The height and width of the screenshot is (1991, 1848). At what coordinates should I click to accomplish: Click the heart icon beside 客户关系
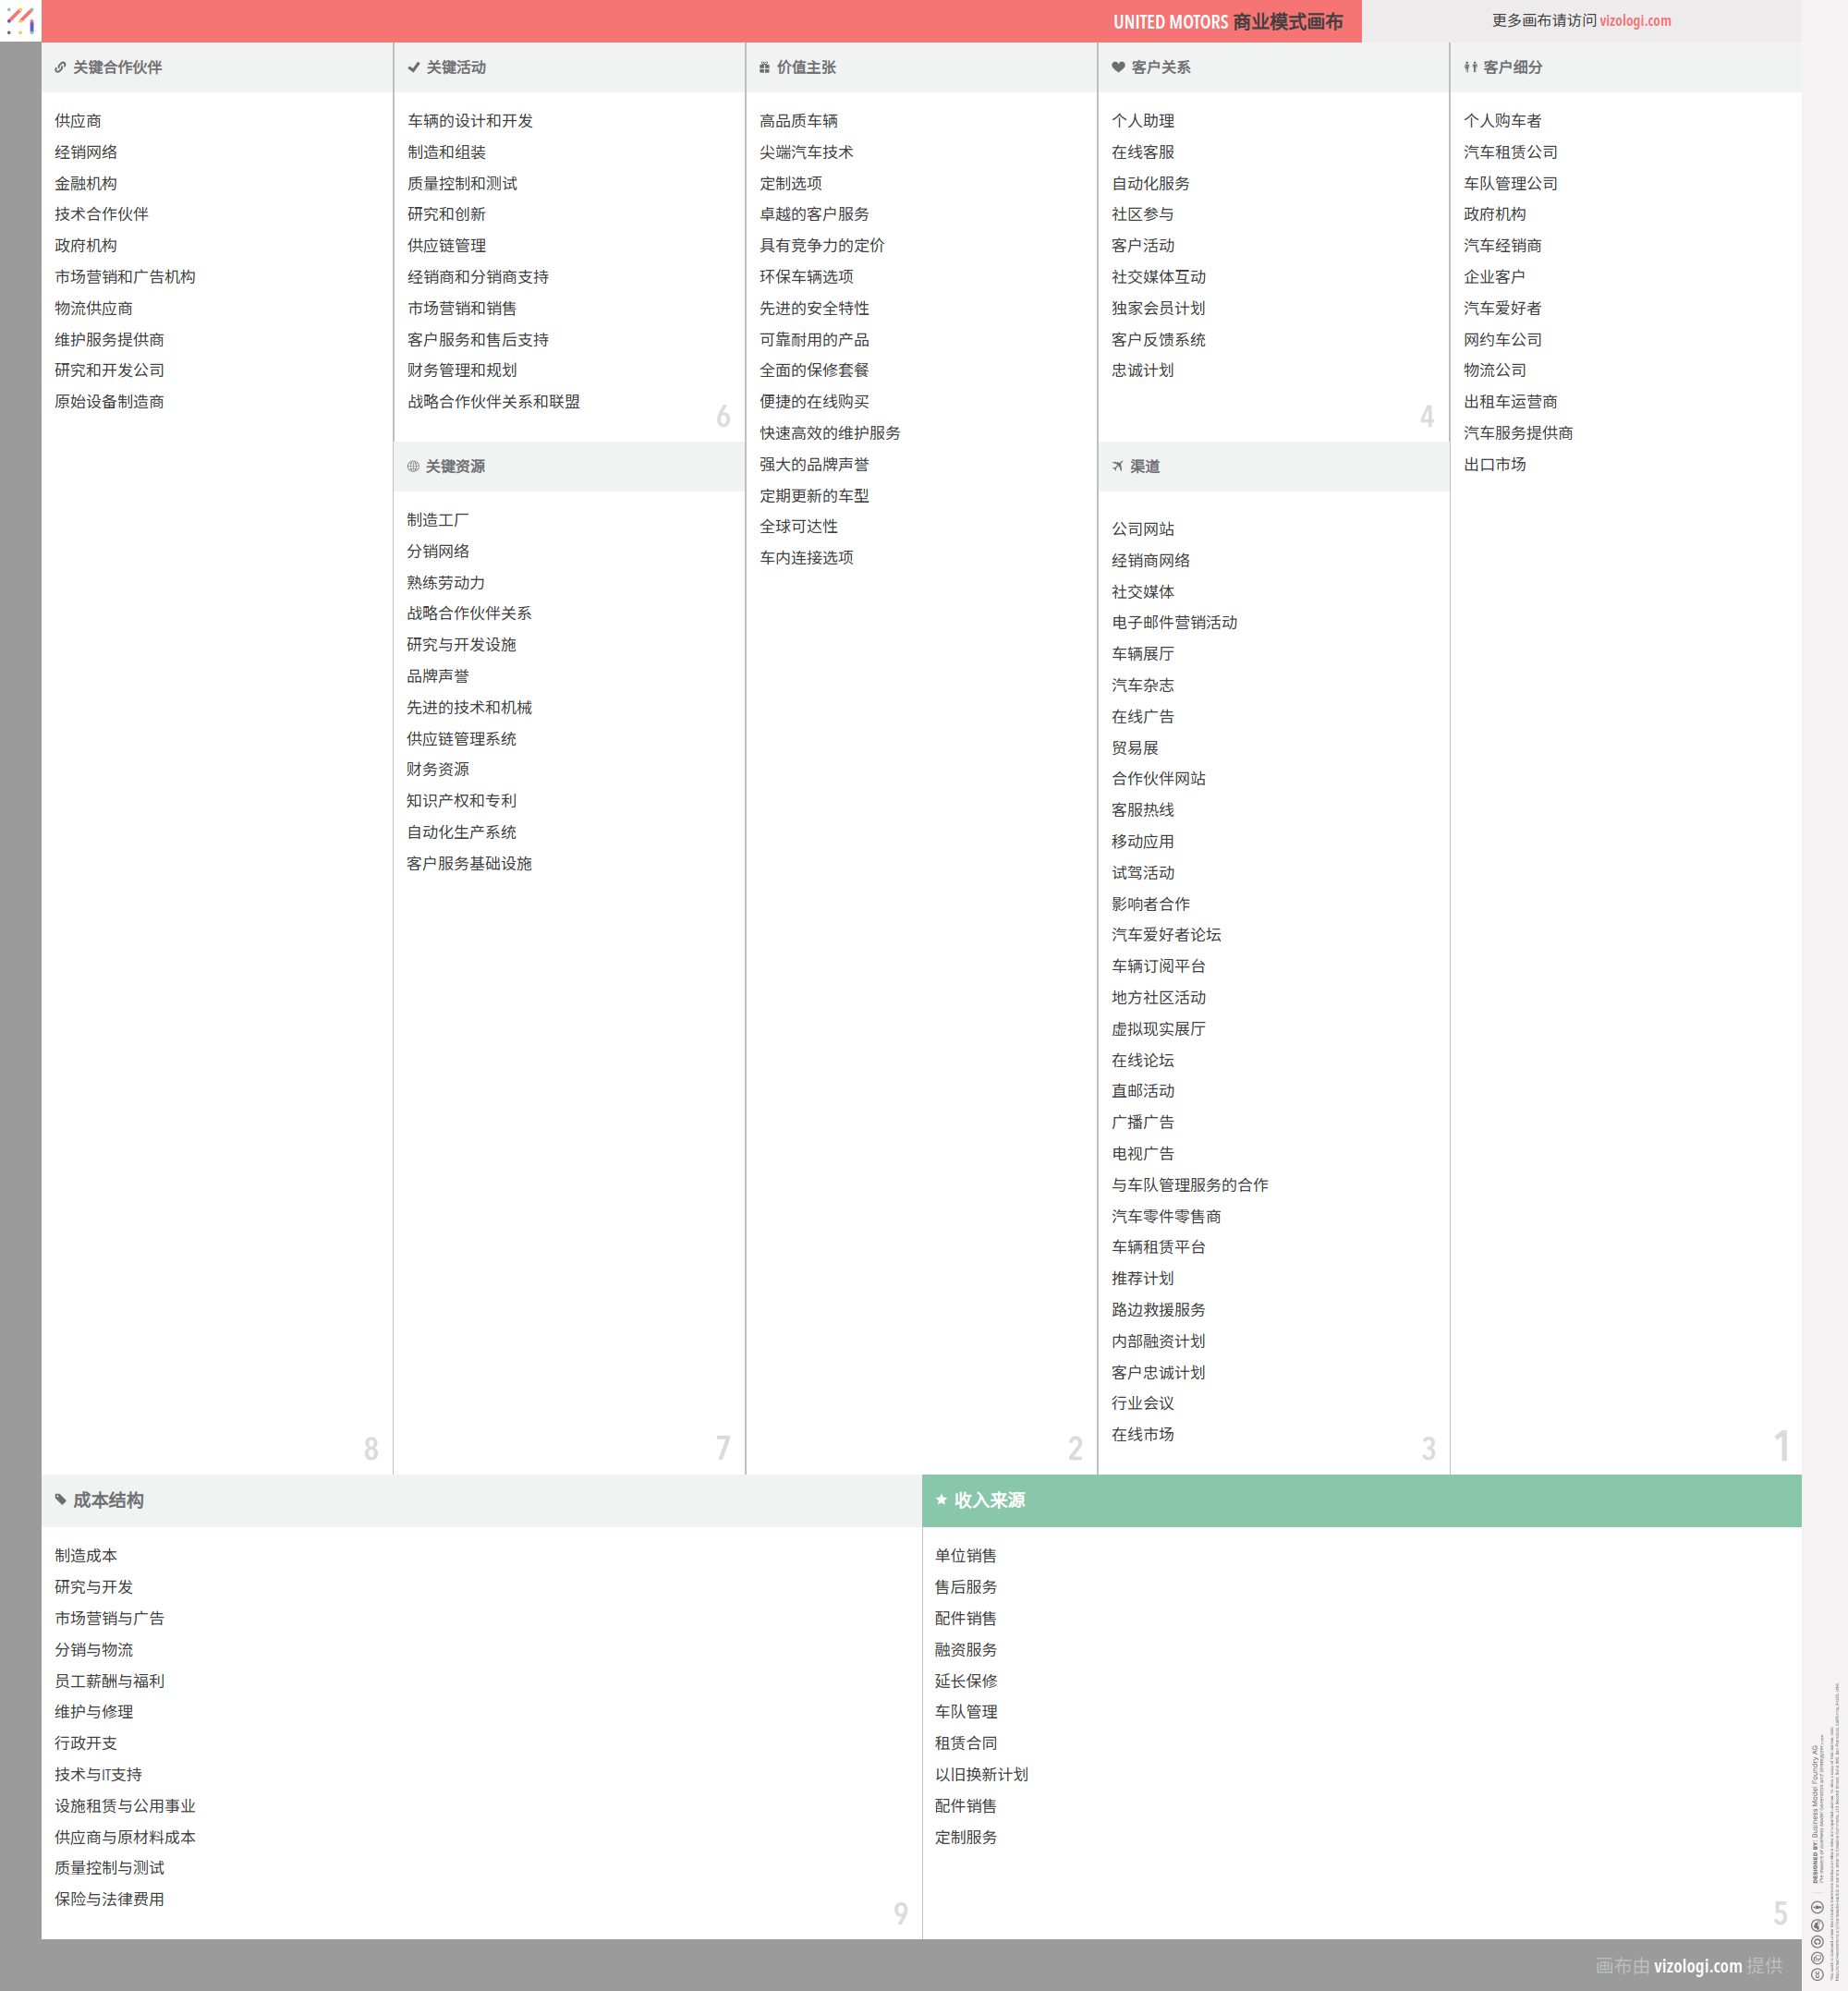point(1118,68)
